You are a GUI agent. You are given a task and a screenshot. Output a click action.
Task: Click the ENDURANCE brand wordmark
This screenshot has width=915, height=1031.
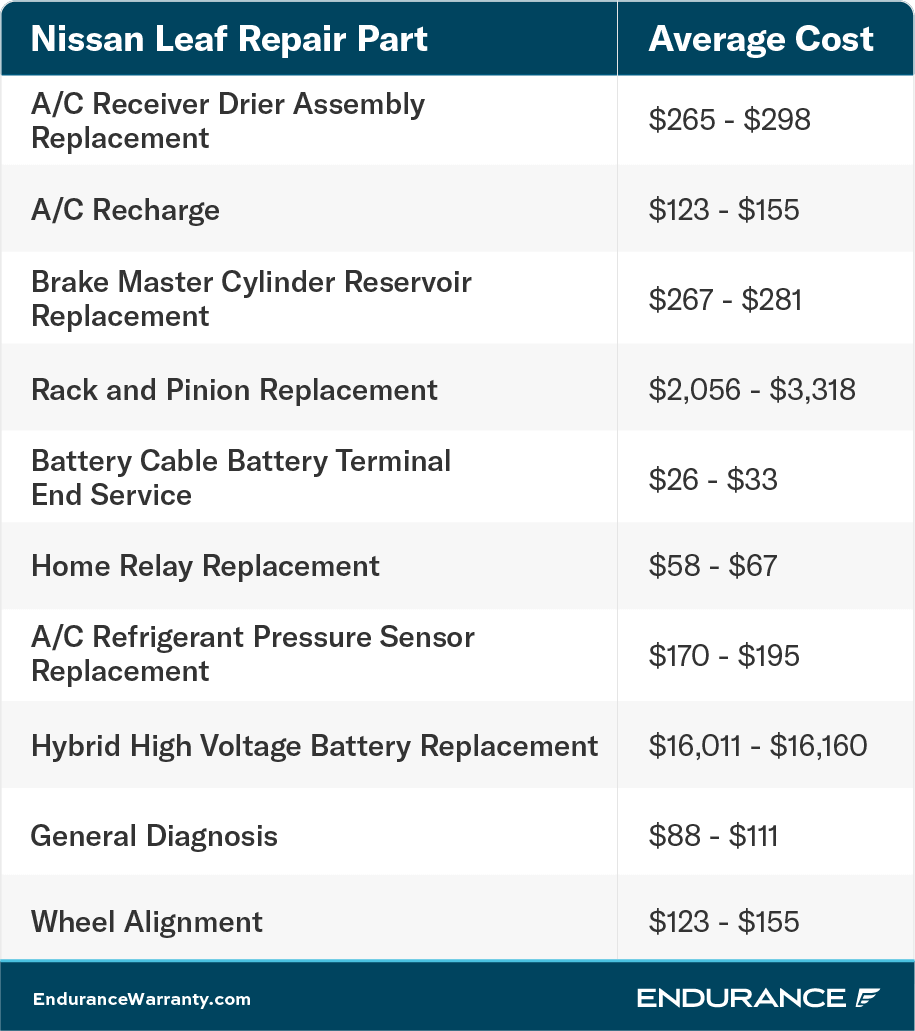(x=741, y=998)
